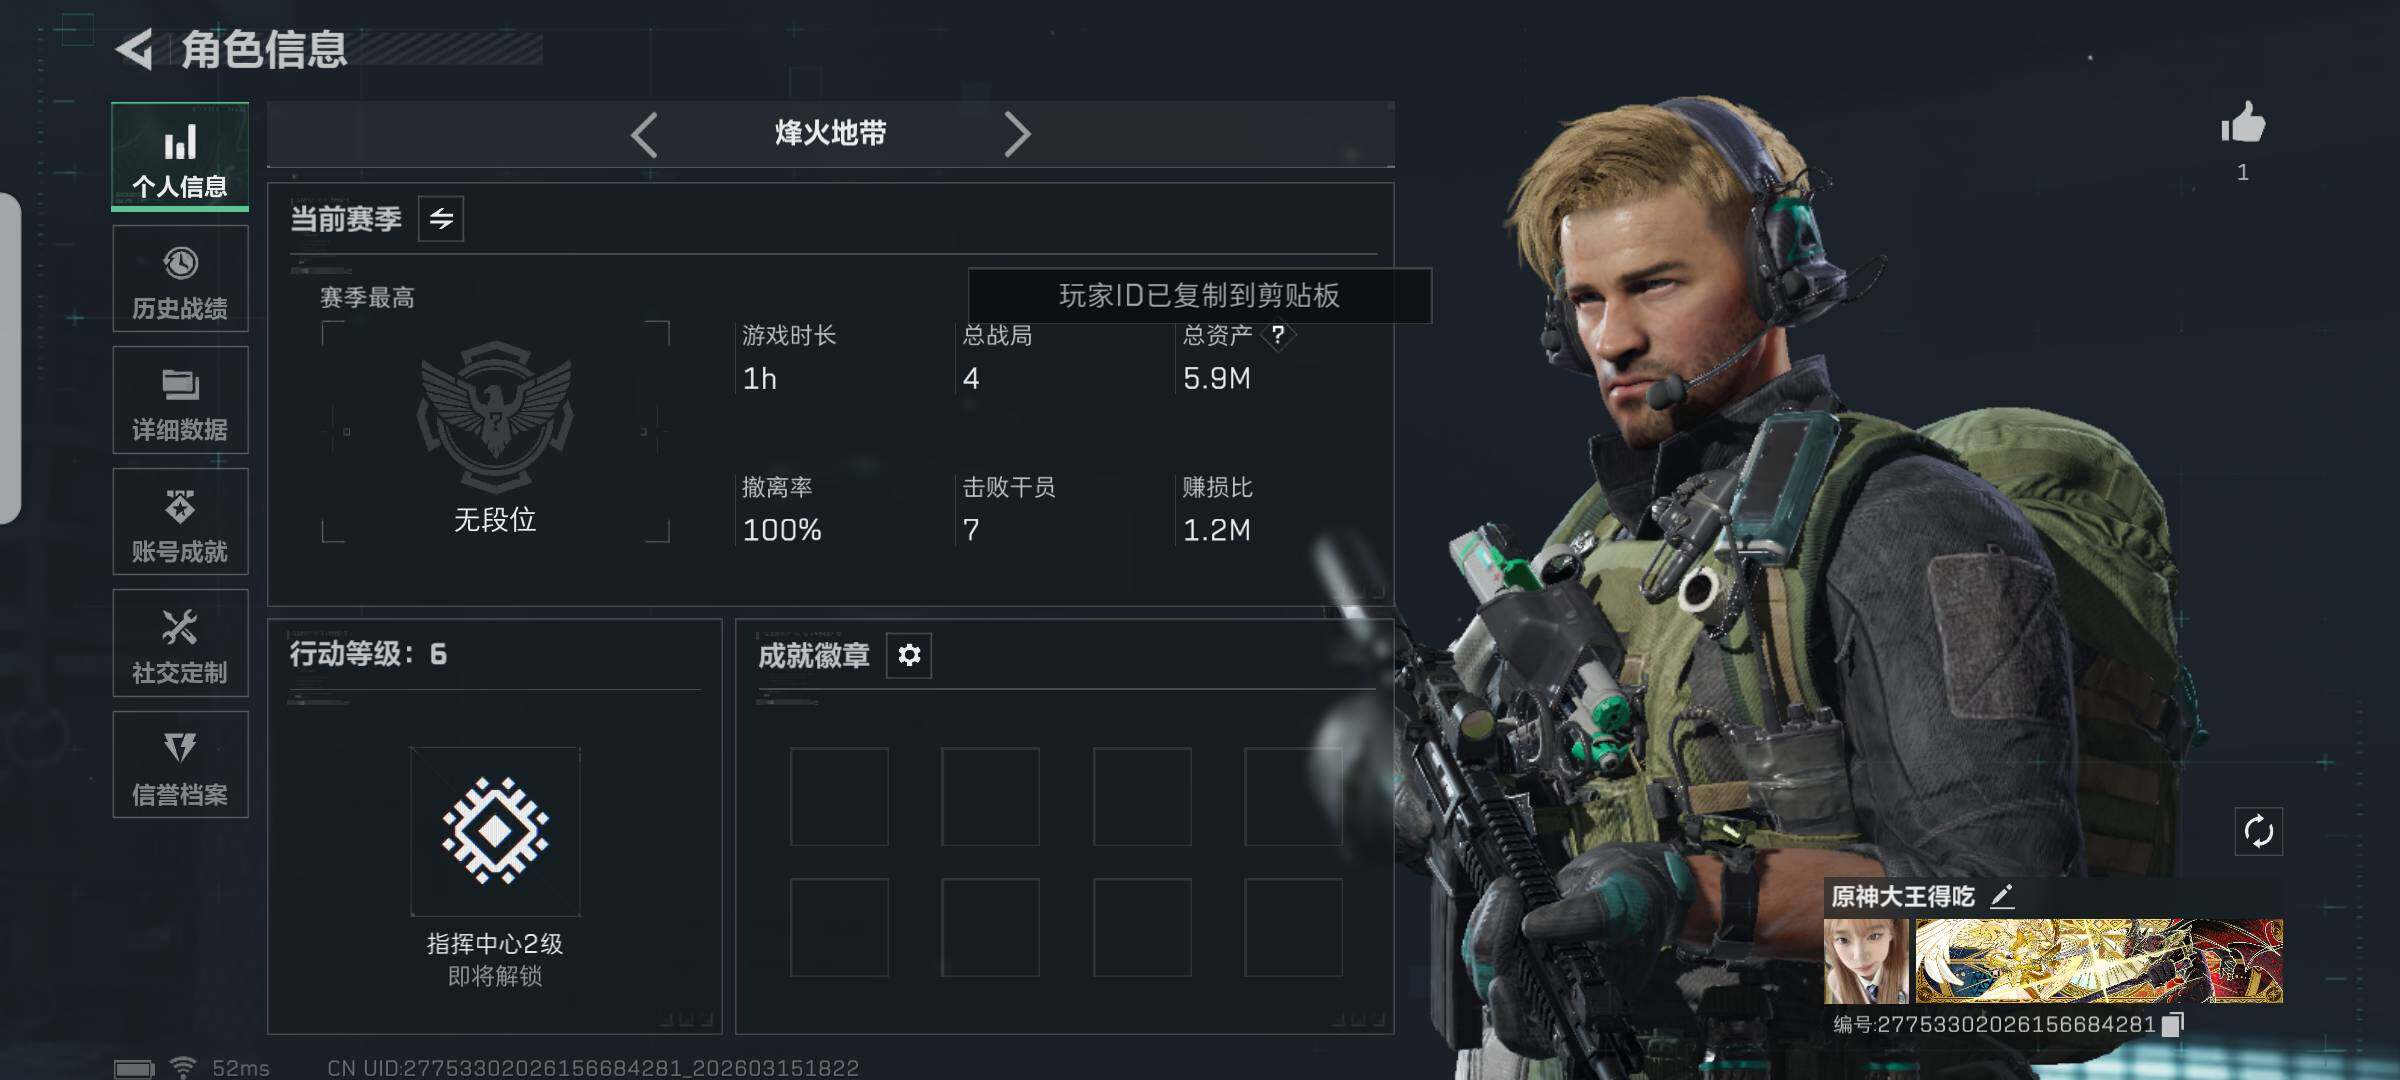Click the rotate character refresh icon
Screen dimensions: 2400x1080
click(x=2259, y=831)
